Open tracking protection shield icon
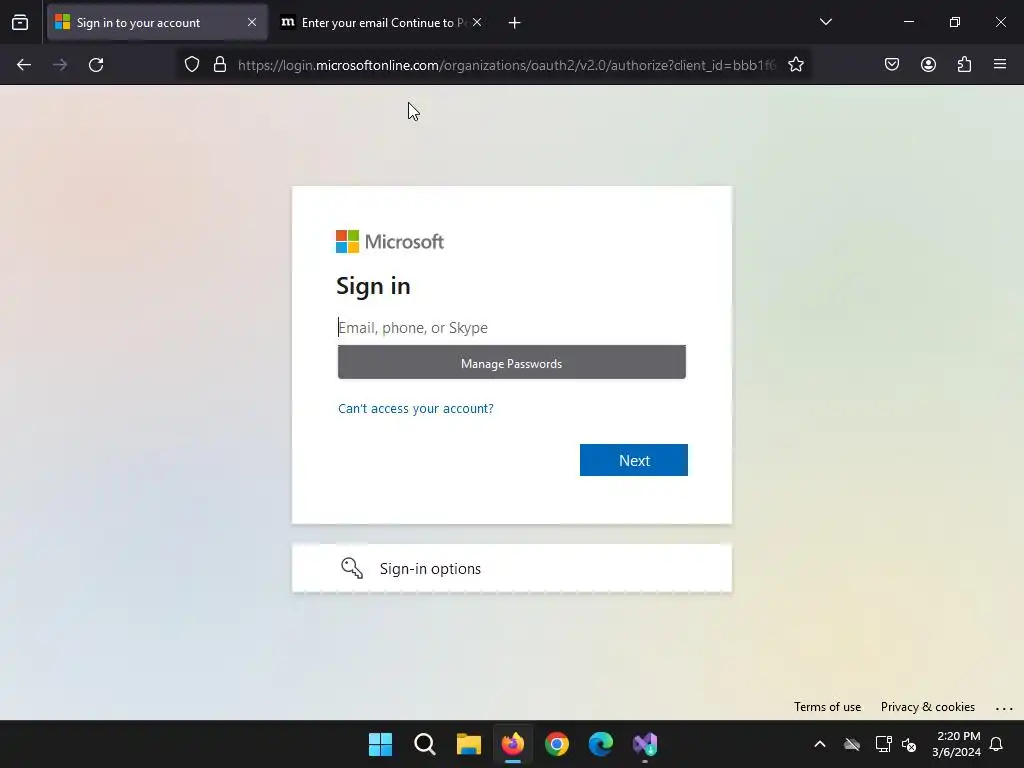Image resolution: width=1024 pixels, height=768 pixels. point(191,65)
